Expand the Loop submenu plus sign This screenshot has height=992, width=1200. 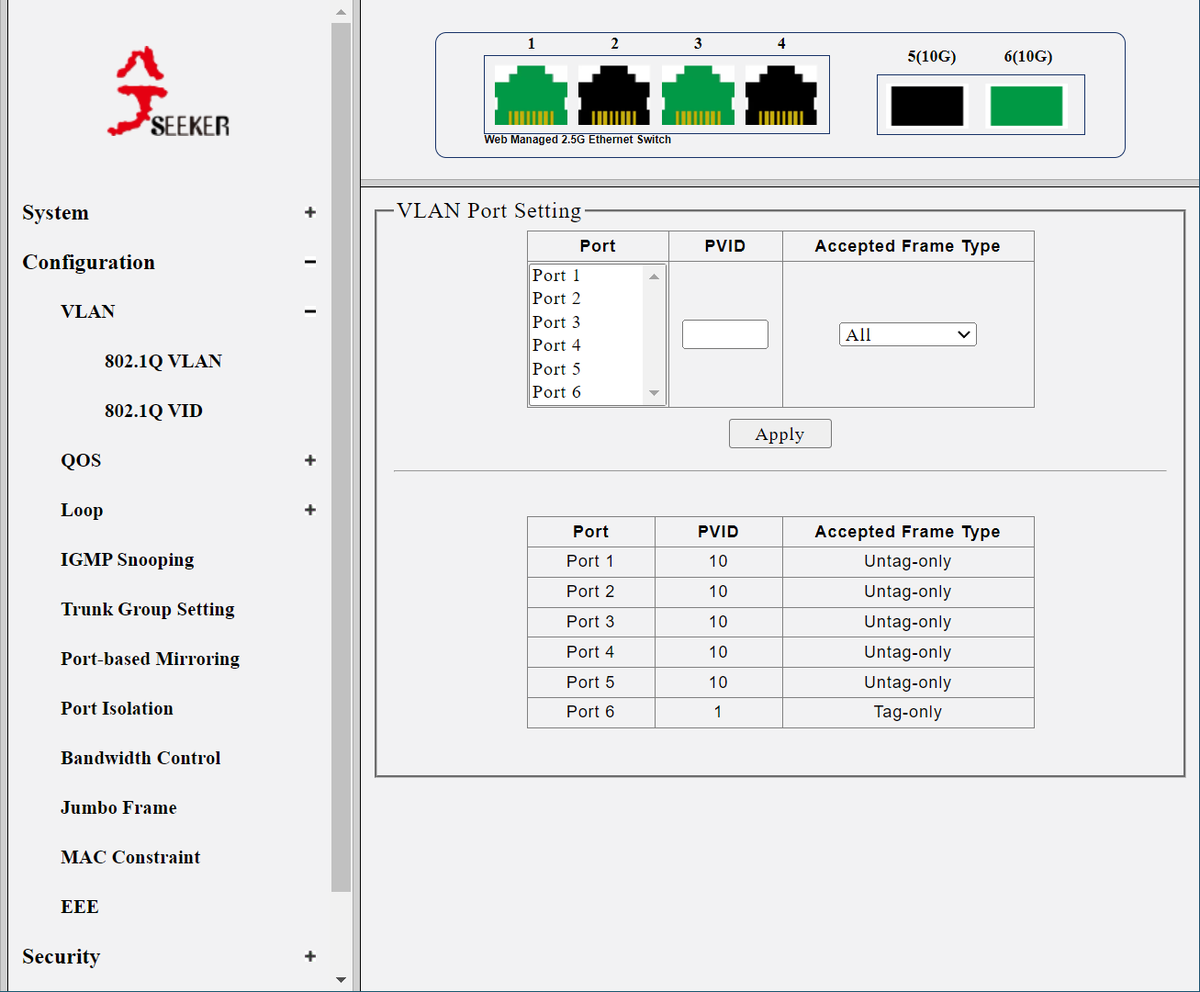click(x=310, y=510)
